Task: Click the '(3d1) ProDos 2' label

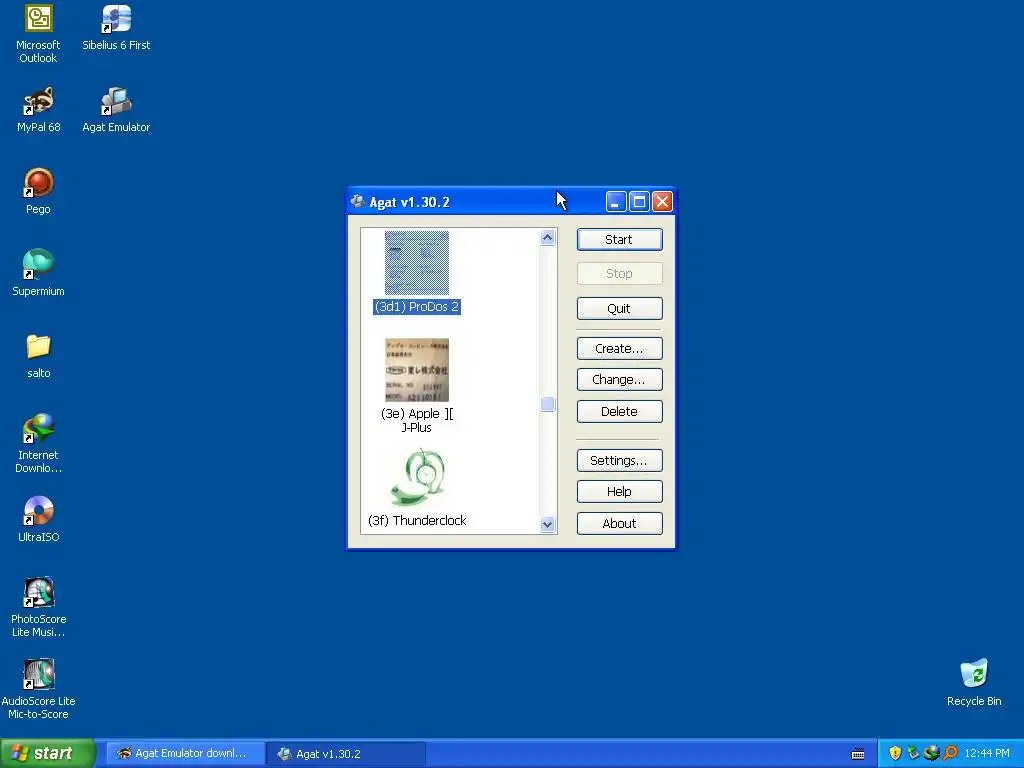Action: tap(417, 307)
